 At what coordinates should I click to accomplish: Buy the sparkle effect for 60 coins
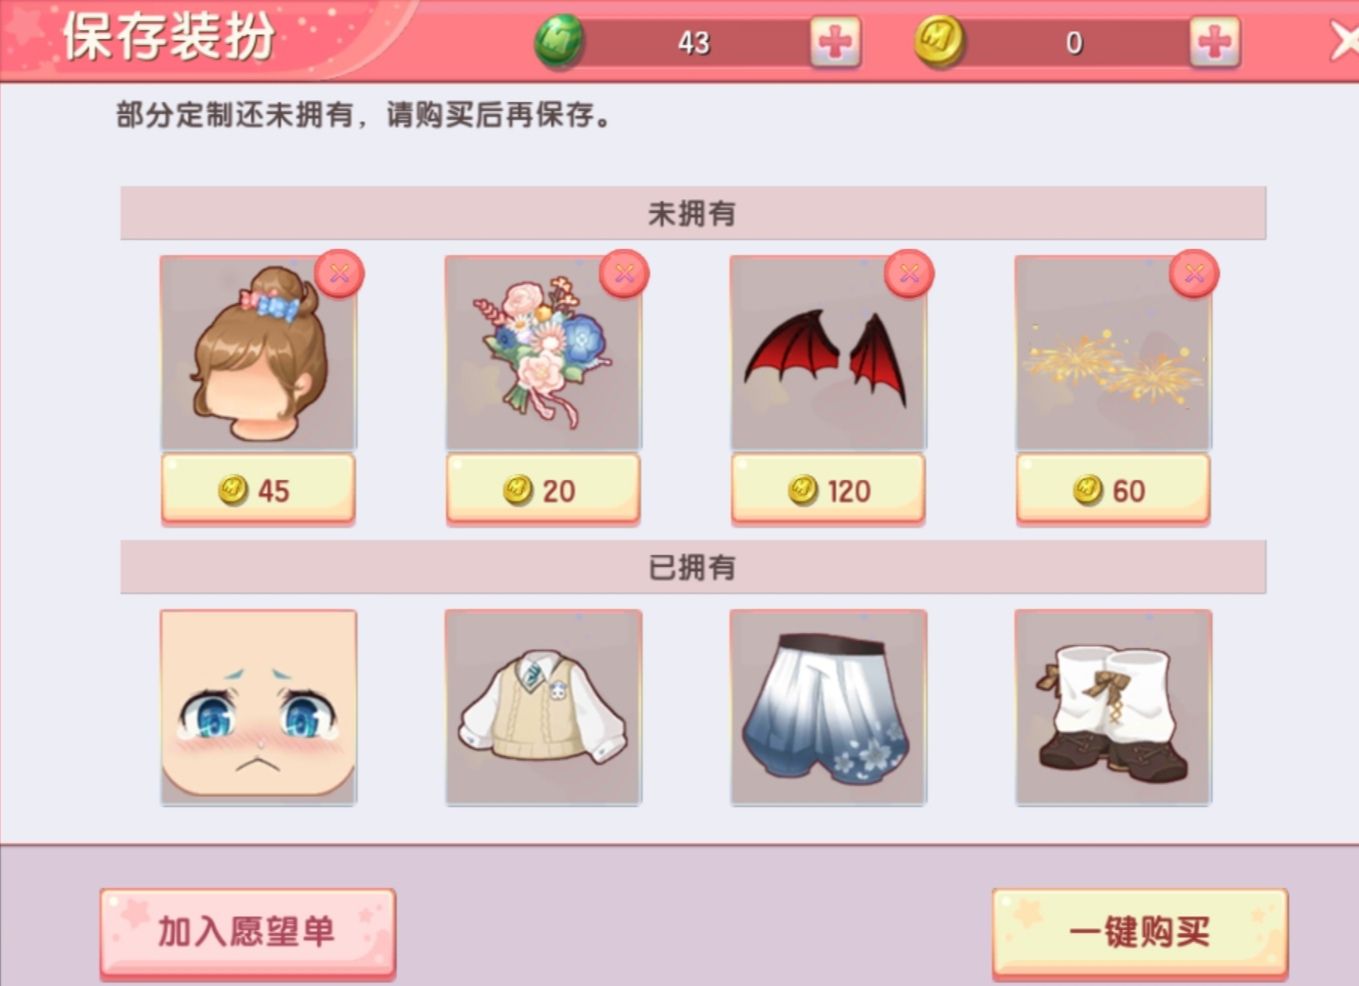point(1113,490)
